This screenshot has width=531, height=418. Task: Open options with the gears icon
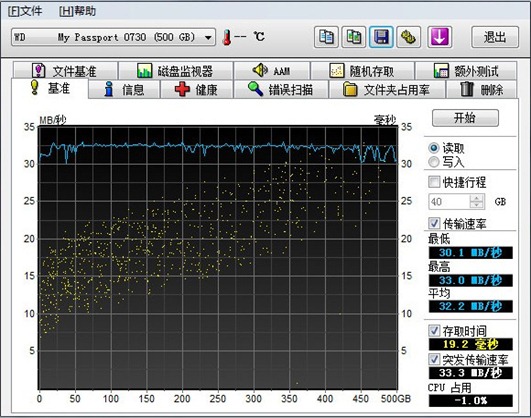[409, 37]
